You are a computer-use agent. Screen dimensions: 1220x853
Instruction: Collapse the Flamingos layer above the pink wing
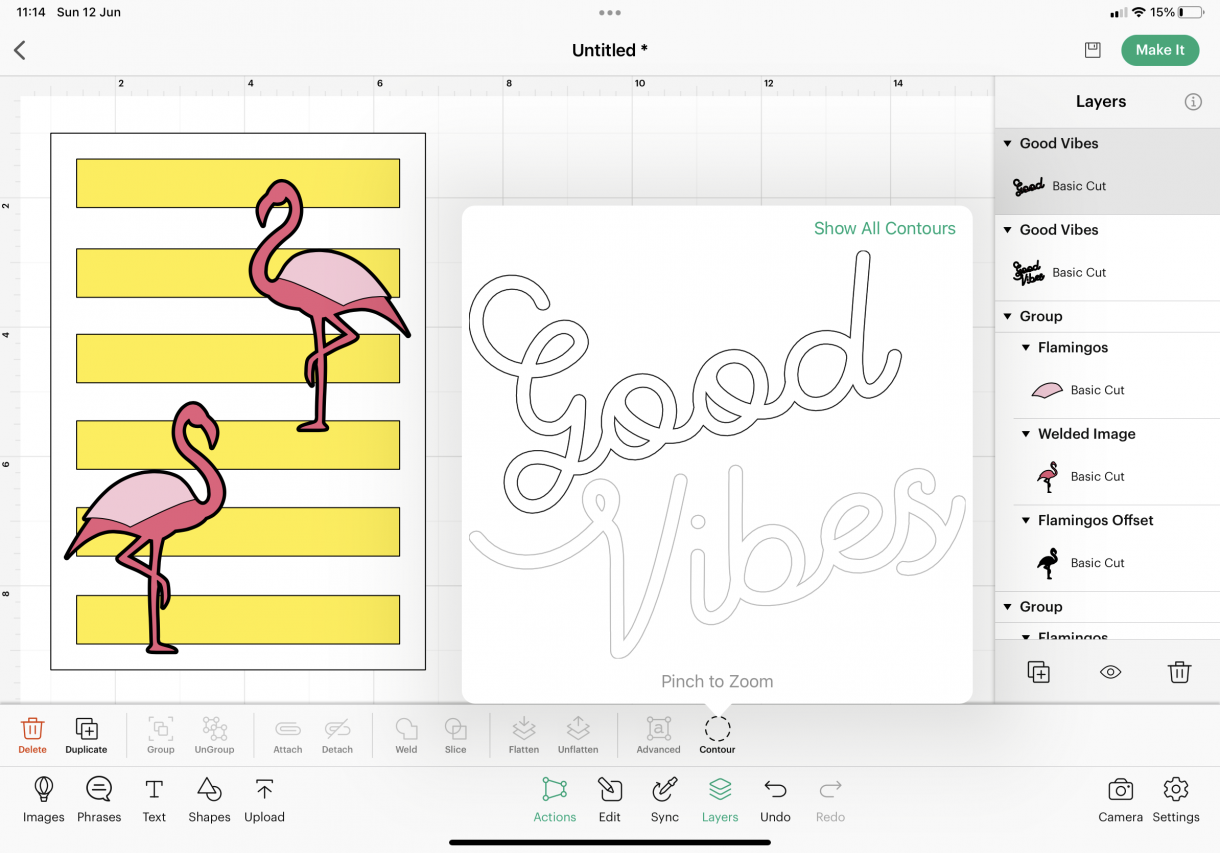click(1026, 348)
